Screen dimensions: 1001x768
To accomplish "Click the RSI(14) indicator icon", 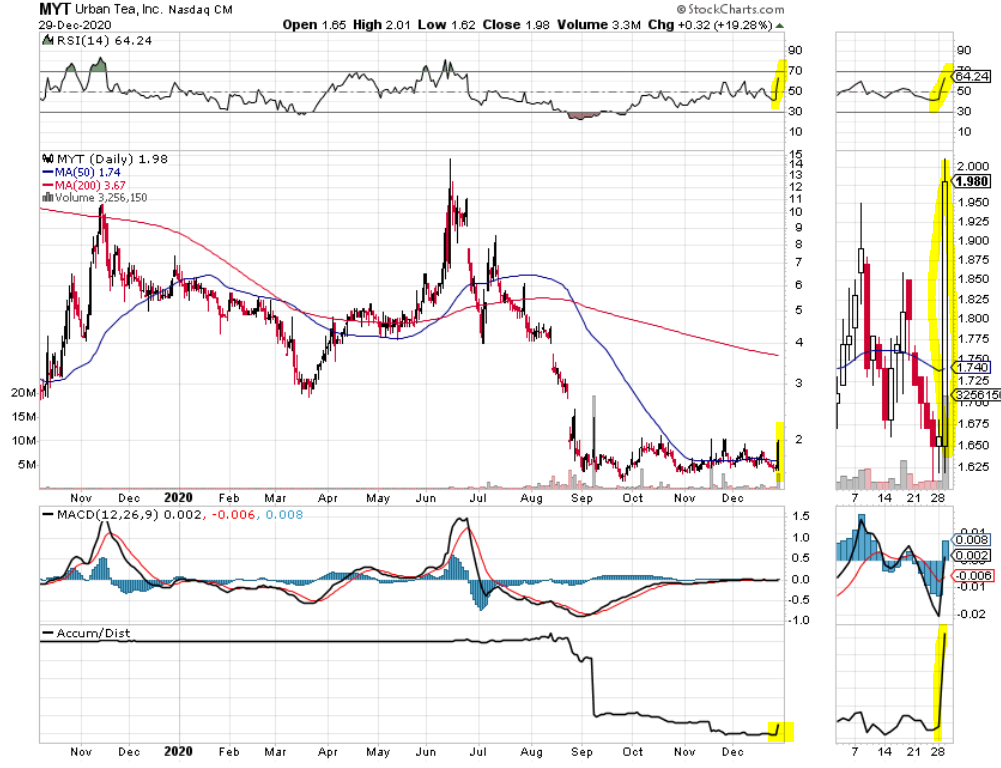I will coord(48,40).
